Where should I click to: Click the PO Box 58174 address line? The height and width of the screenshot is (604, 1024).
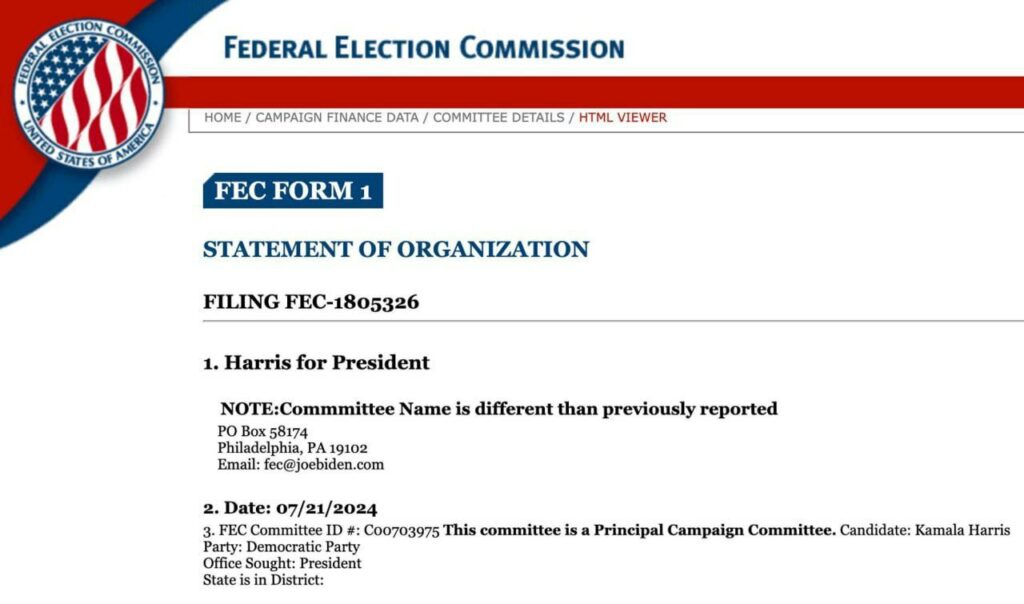coord(263,432)
